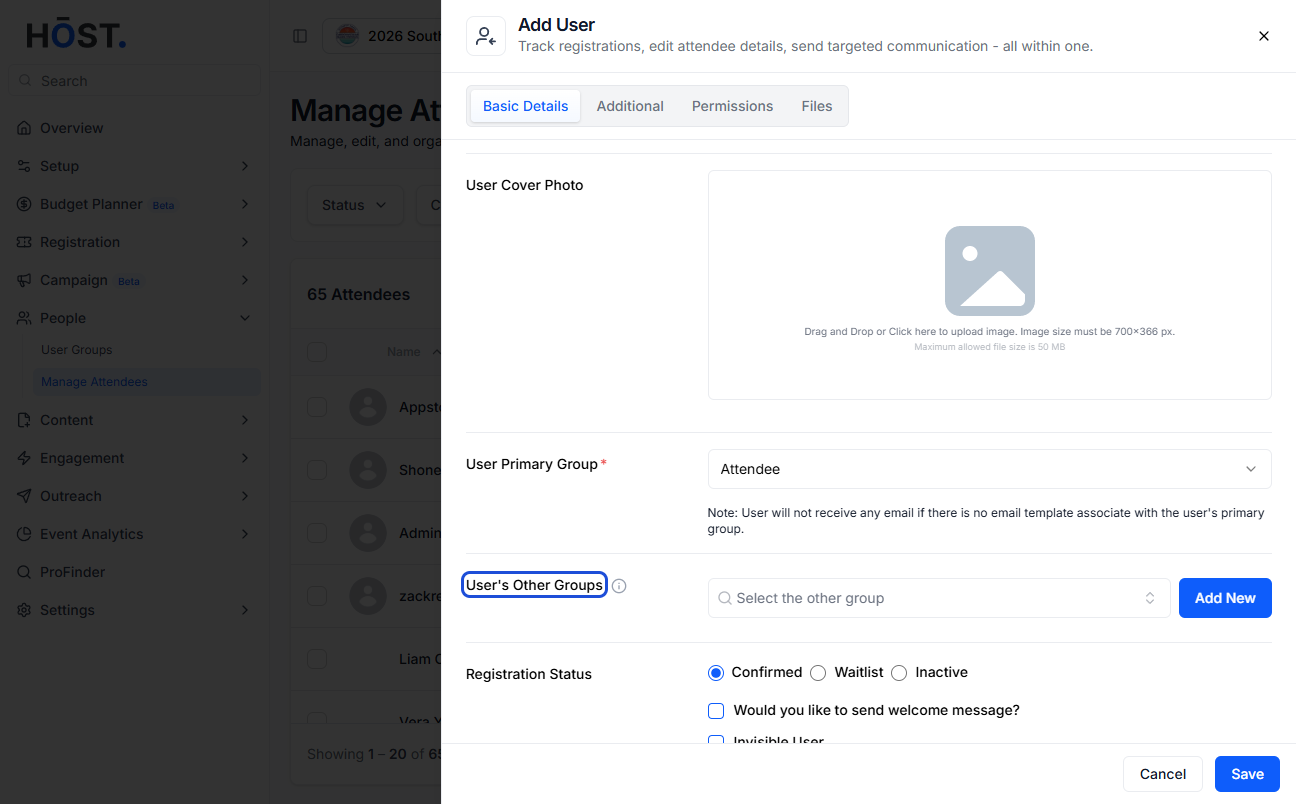Switch to the Basic Details tab
1296x804 pixels.
(x=525, y=106)
